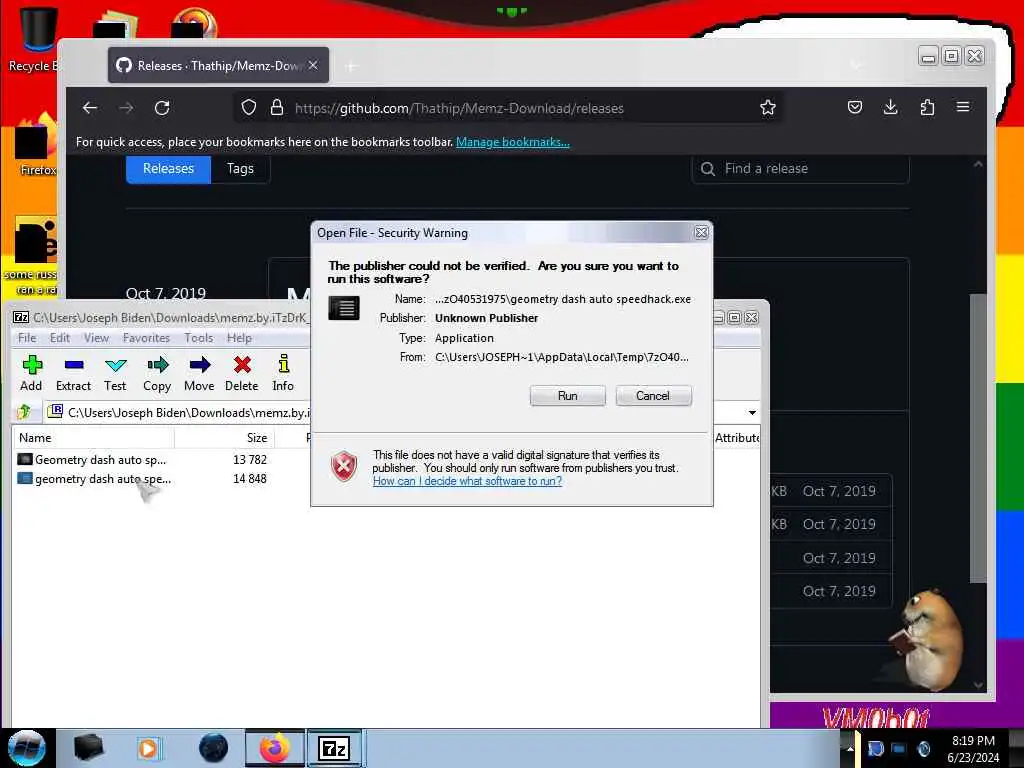Click the Save to Pocket icon

tap(855, 107)
